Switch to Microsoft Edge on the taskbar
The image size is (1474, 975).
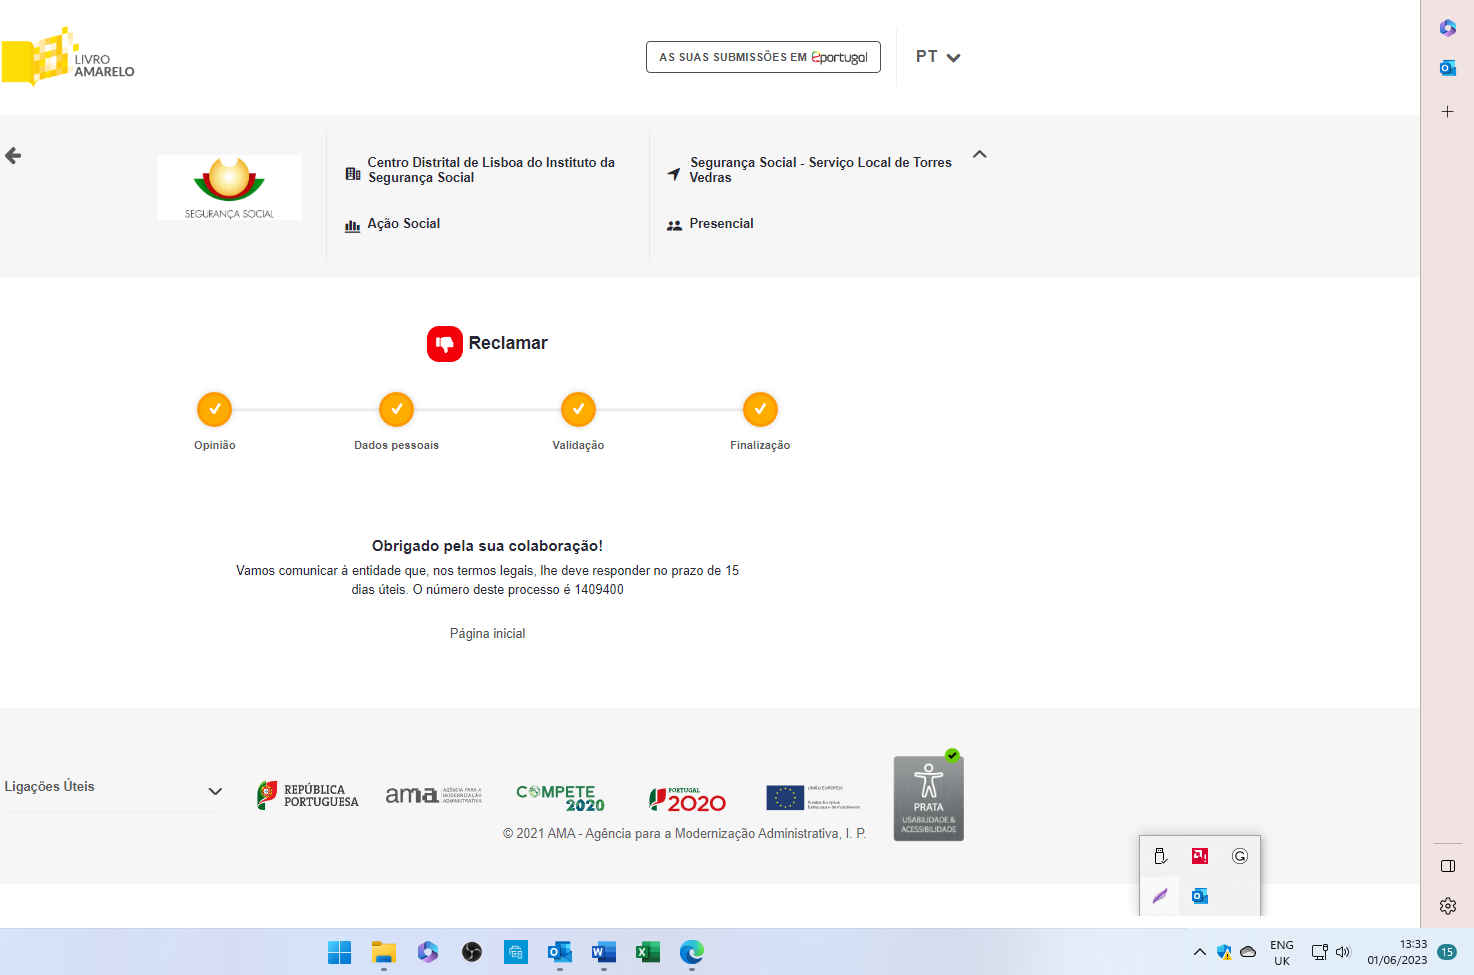point(692,952)
